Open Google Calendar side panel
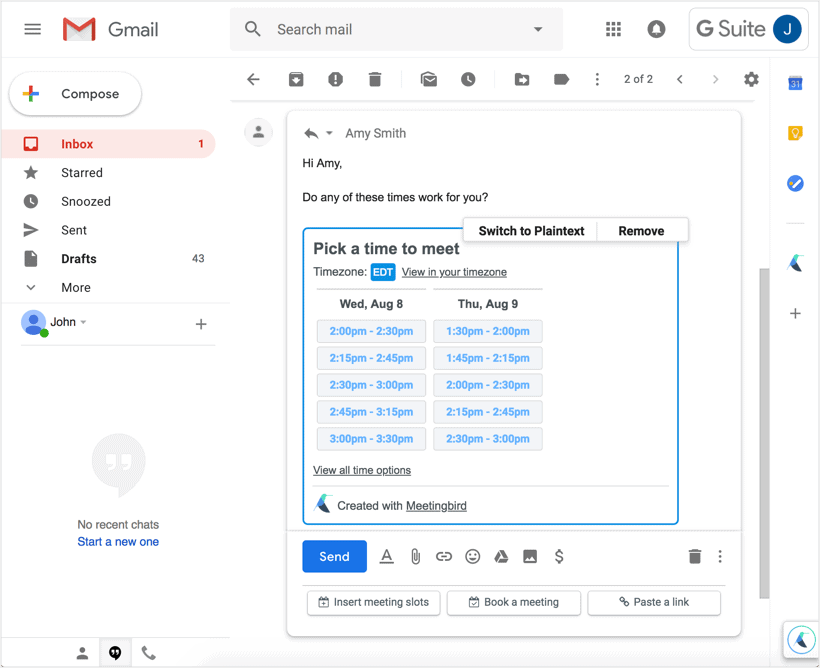This screenshot has width=820, height=668. click(x=795, y=83)
